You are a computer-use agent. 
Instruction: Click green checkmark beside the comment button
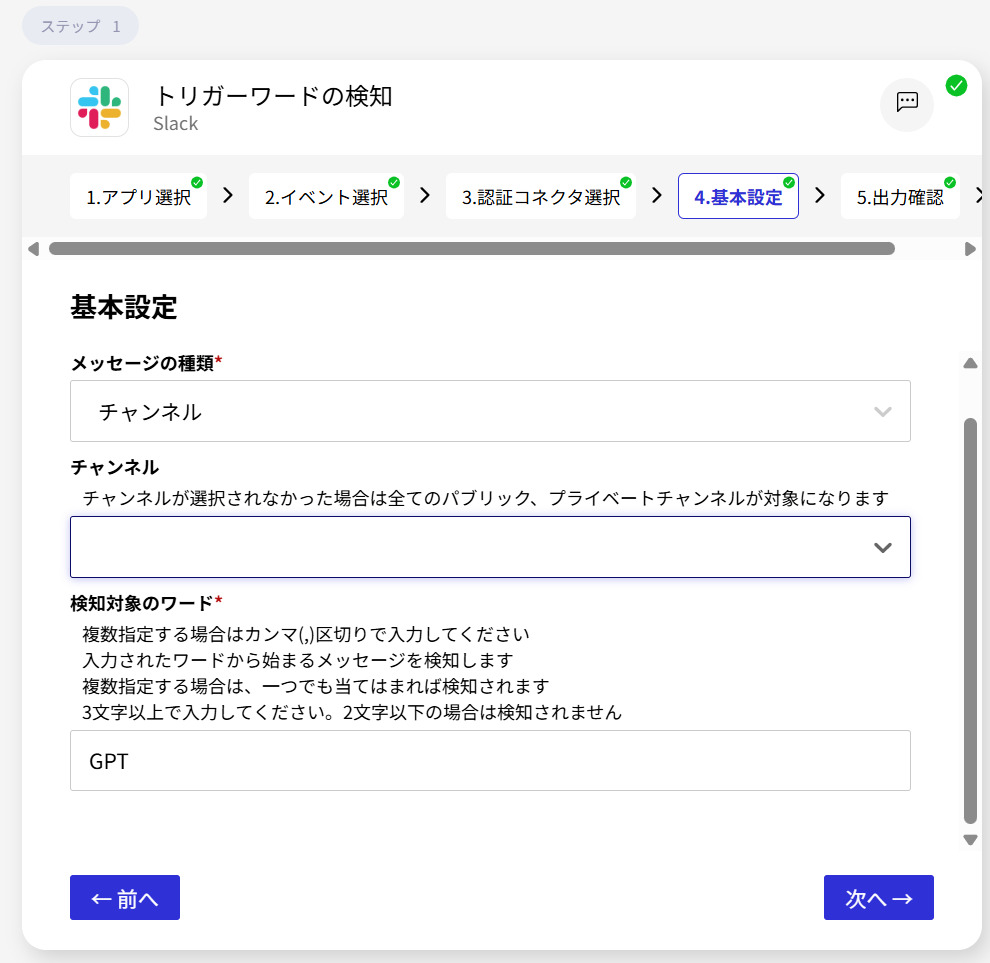(956, 85)
